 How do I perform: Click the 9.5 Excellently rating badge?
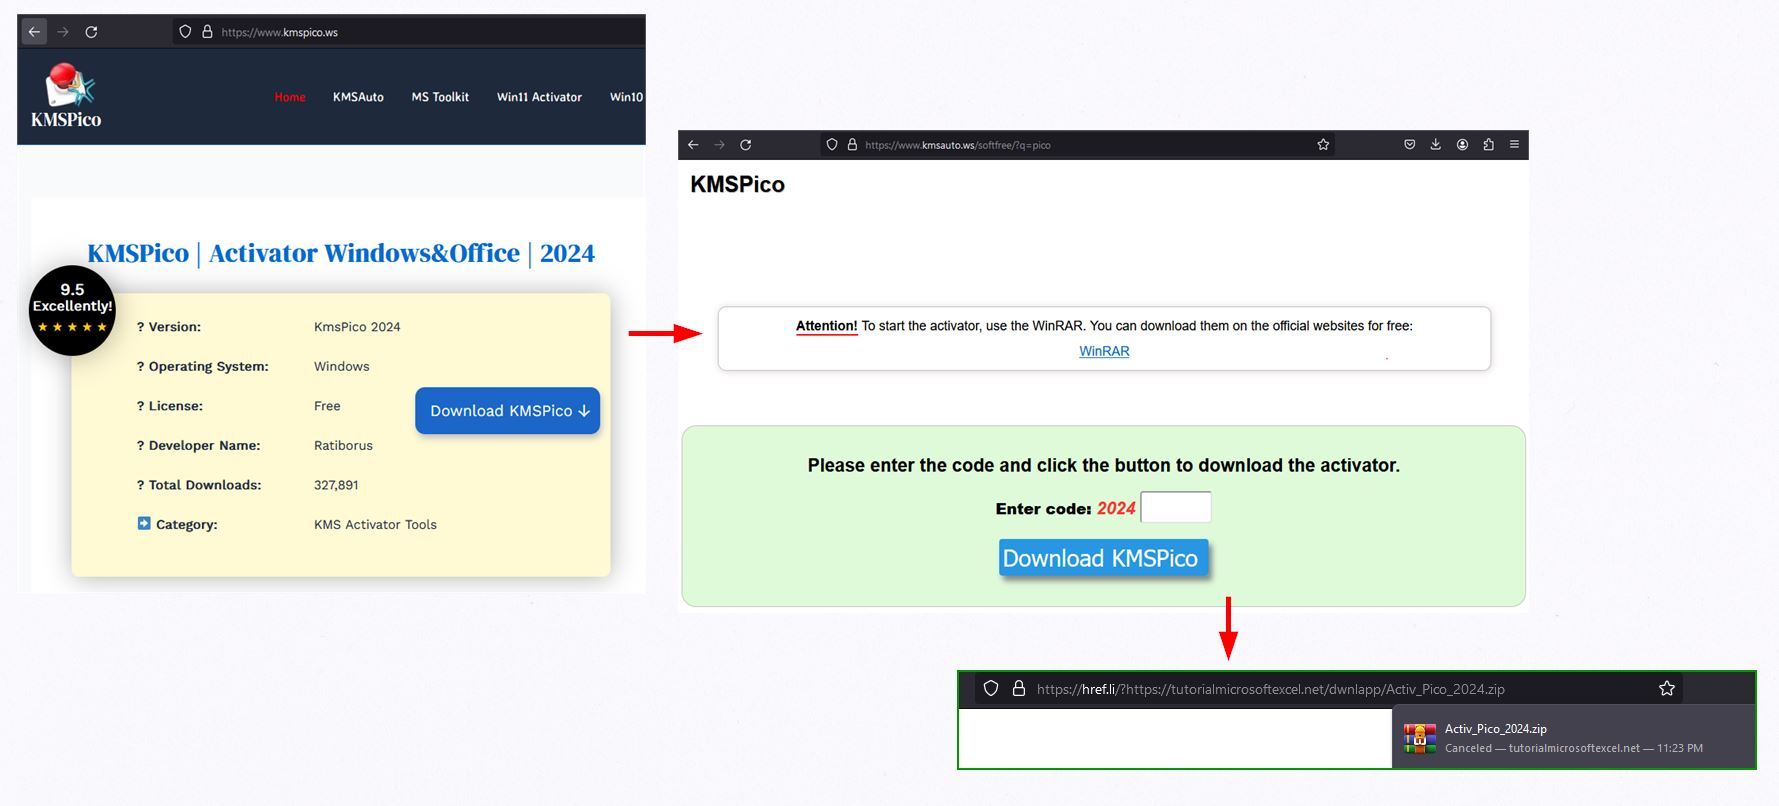click(x=72, y=310)
